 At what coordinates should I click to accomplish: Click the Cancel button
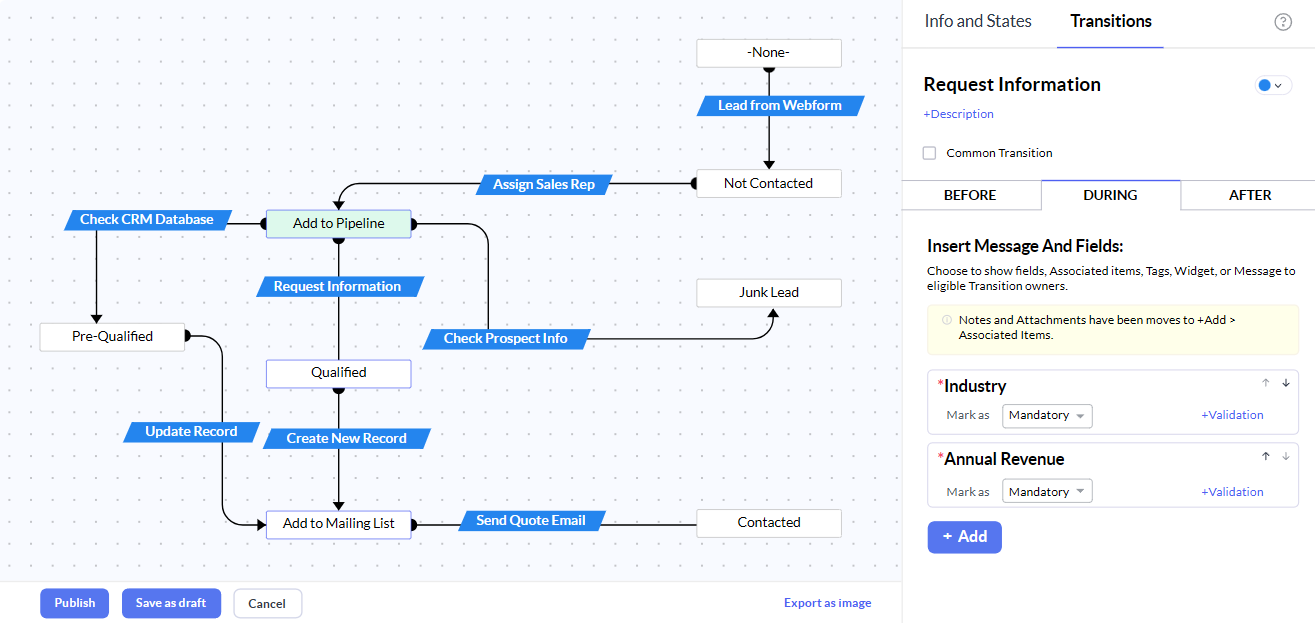(267, 604)
